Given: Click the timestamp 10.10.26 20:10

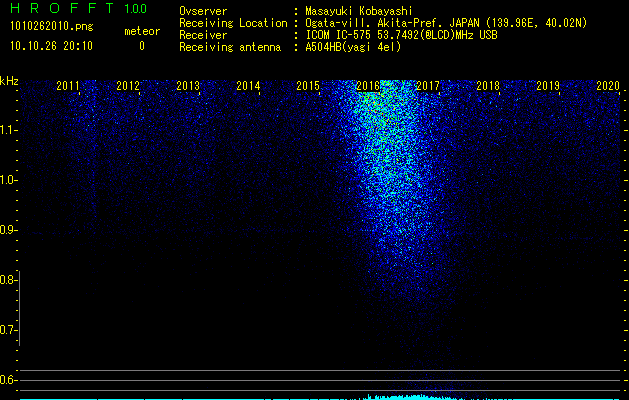Looking at the screenshot, I should click(x=51, y=46).
